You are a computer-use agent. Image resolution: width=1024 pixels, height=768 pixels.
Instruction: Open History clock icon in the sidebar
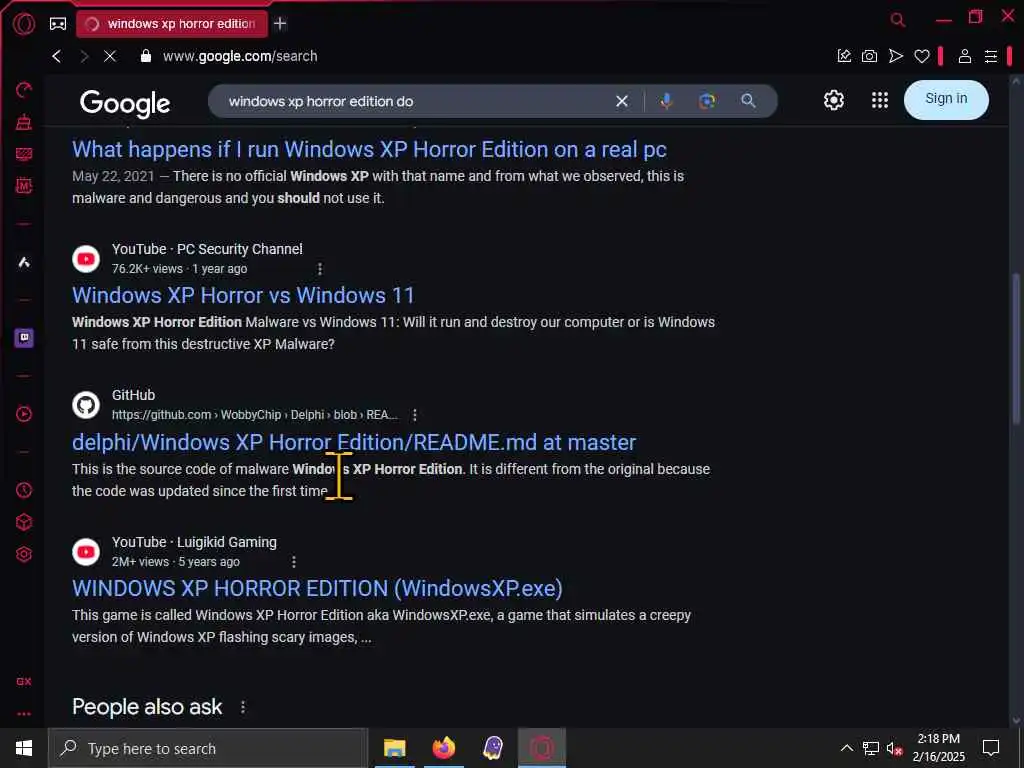pyautogui.click(x=24, y=490)
